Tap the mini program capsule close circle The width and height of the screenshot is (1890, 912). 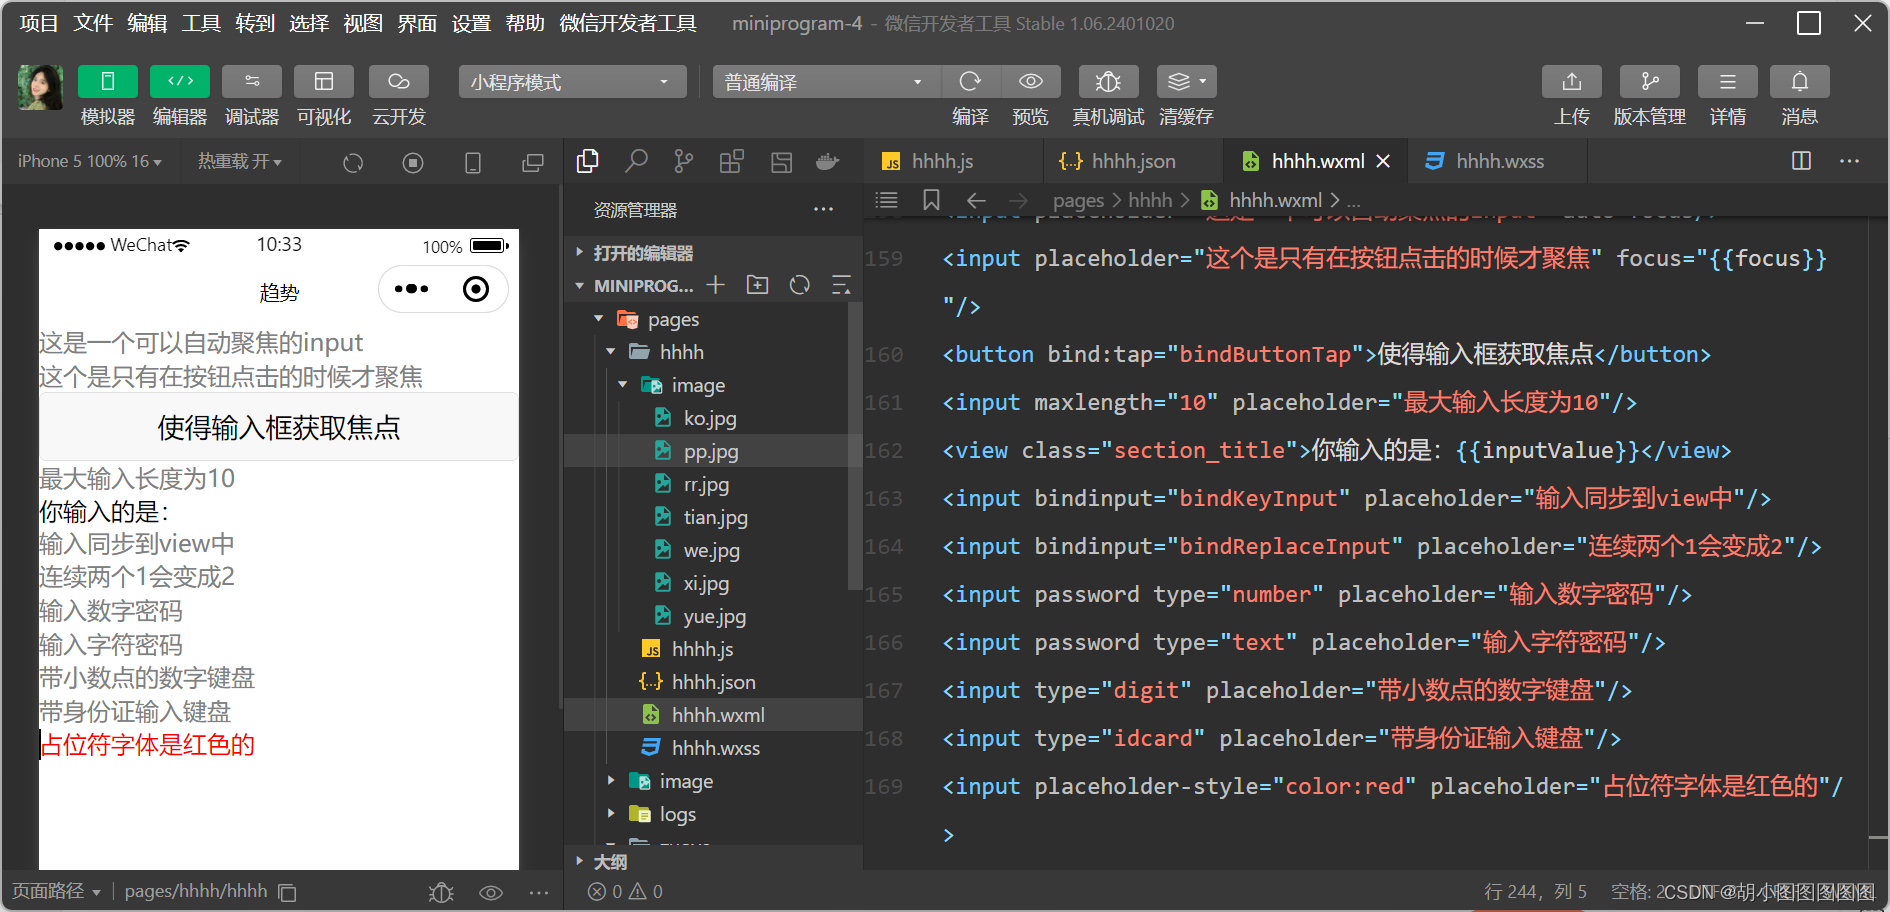tap(476, 290)
